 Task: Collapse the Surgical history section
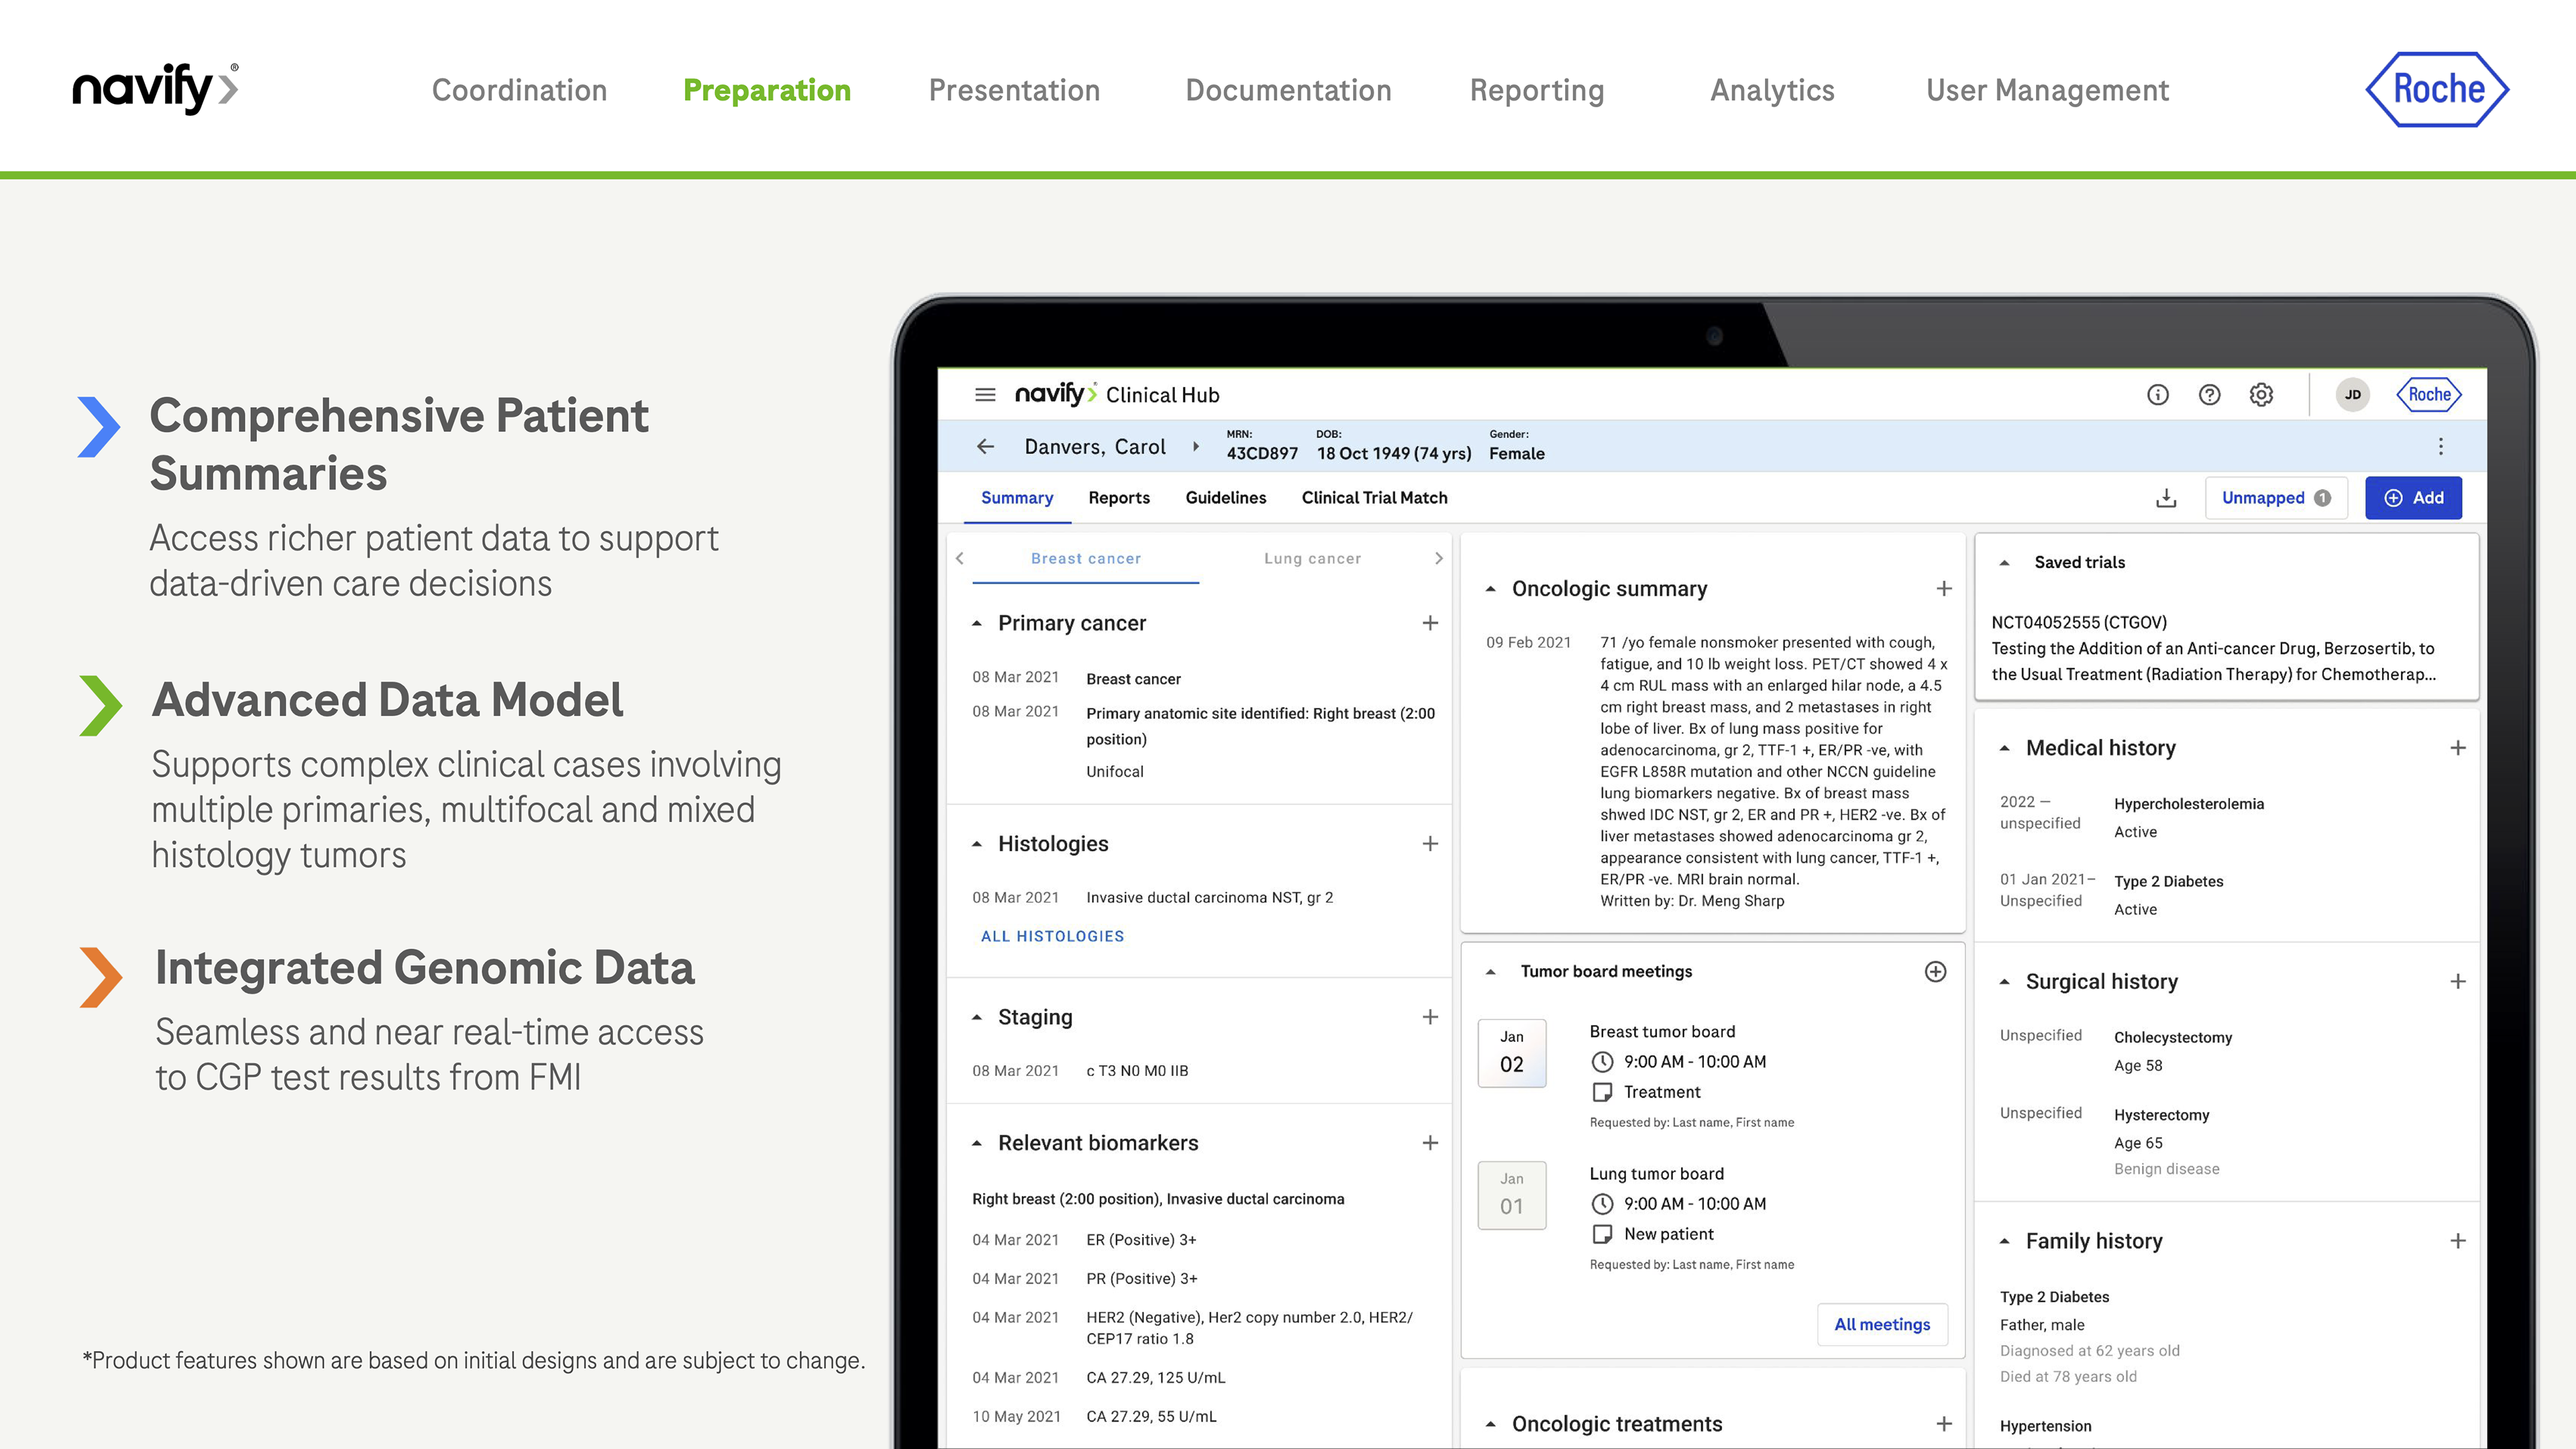coord(2004,982)
